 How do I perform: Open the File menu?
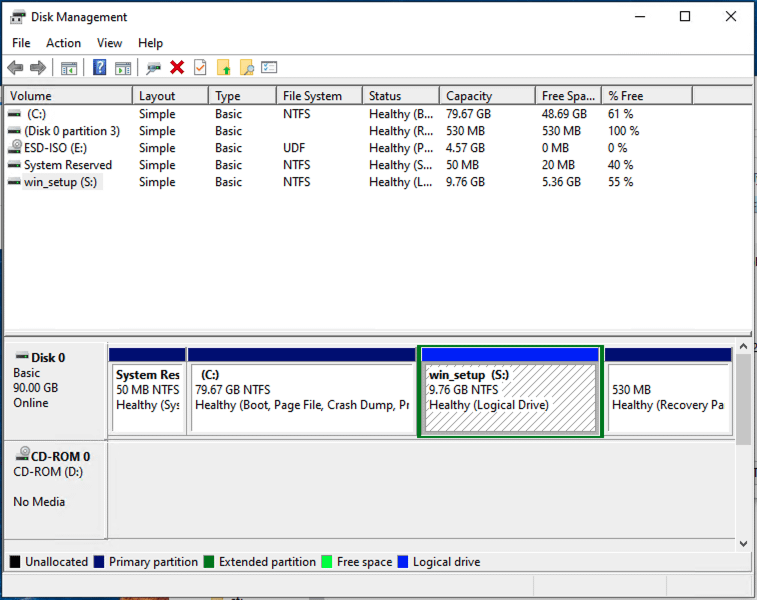(x=21, y=43)
